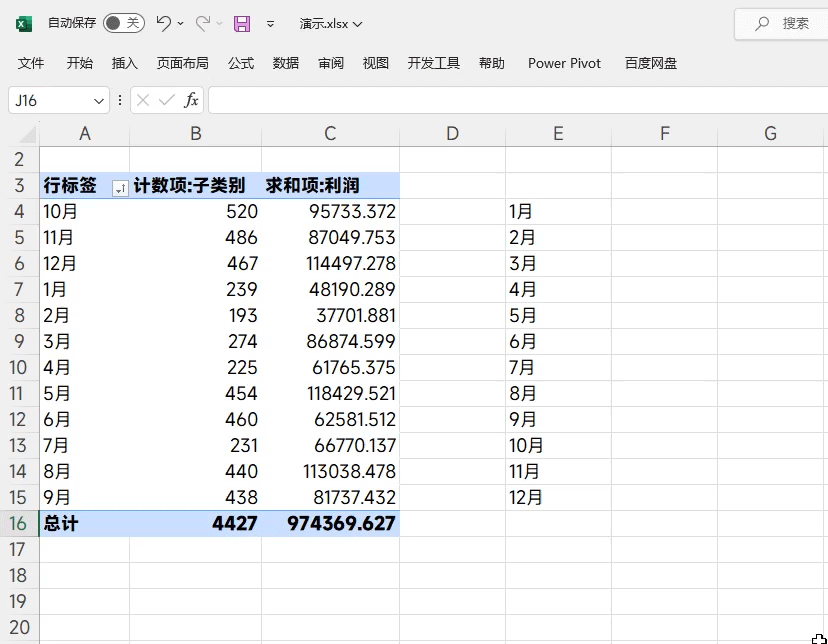Expand the 演示.xlsx file name dropdown
Image resolution: width=828 pixels, height=644 pixels.
point(331,23)
